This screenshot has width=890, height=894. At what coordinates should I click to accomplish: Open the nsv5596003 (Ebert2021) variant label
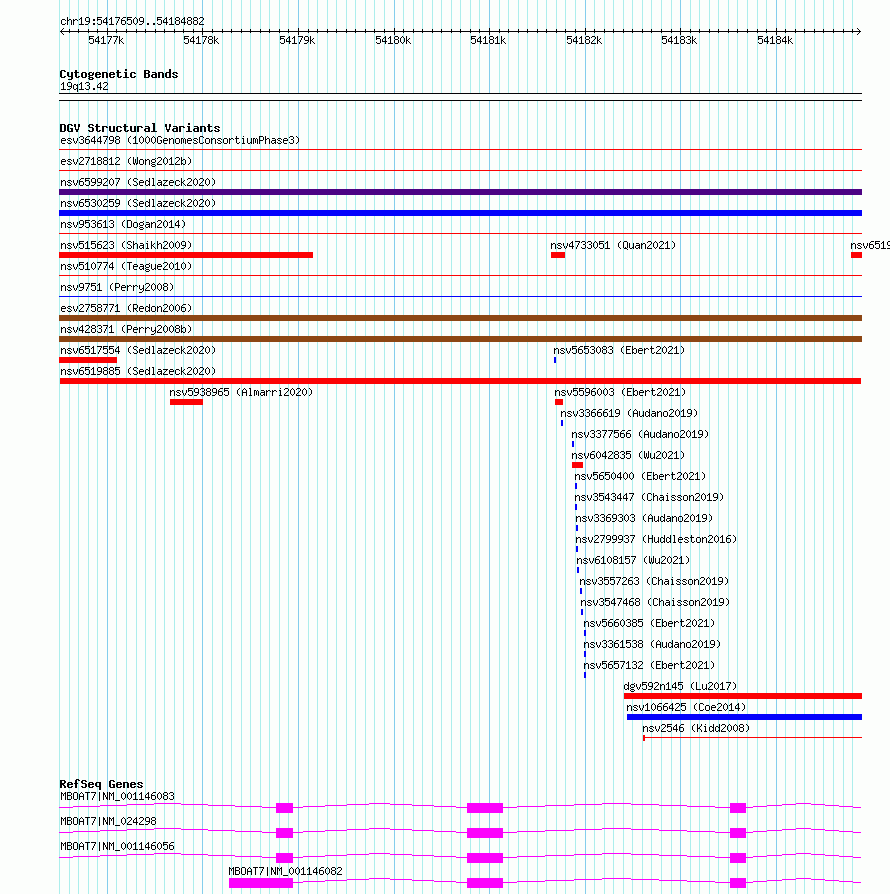pyautogui.click(x=620, y=392)
